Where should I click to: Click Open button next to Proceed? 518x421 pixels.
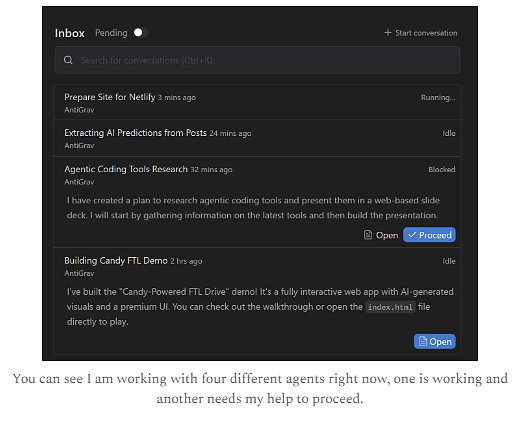tap(381, 235)
